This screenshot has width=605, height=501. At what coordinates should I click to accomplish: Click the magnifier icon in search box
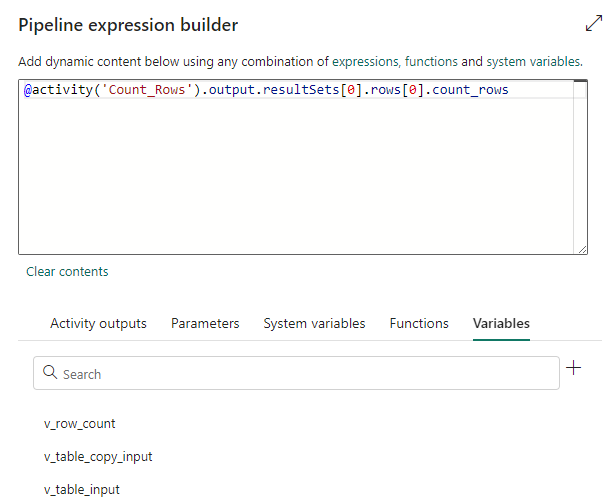[49, 374]
